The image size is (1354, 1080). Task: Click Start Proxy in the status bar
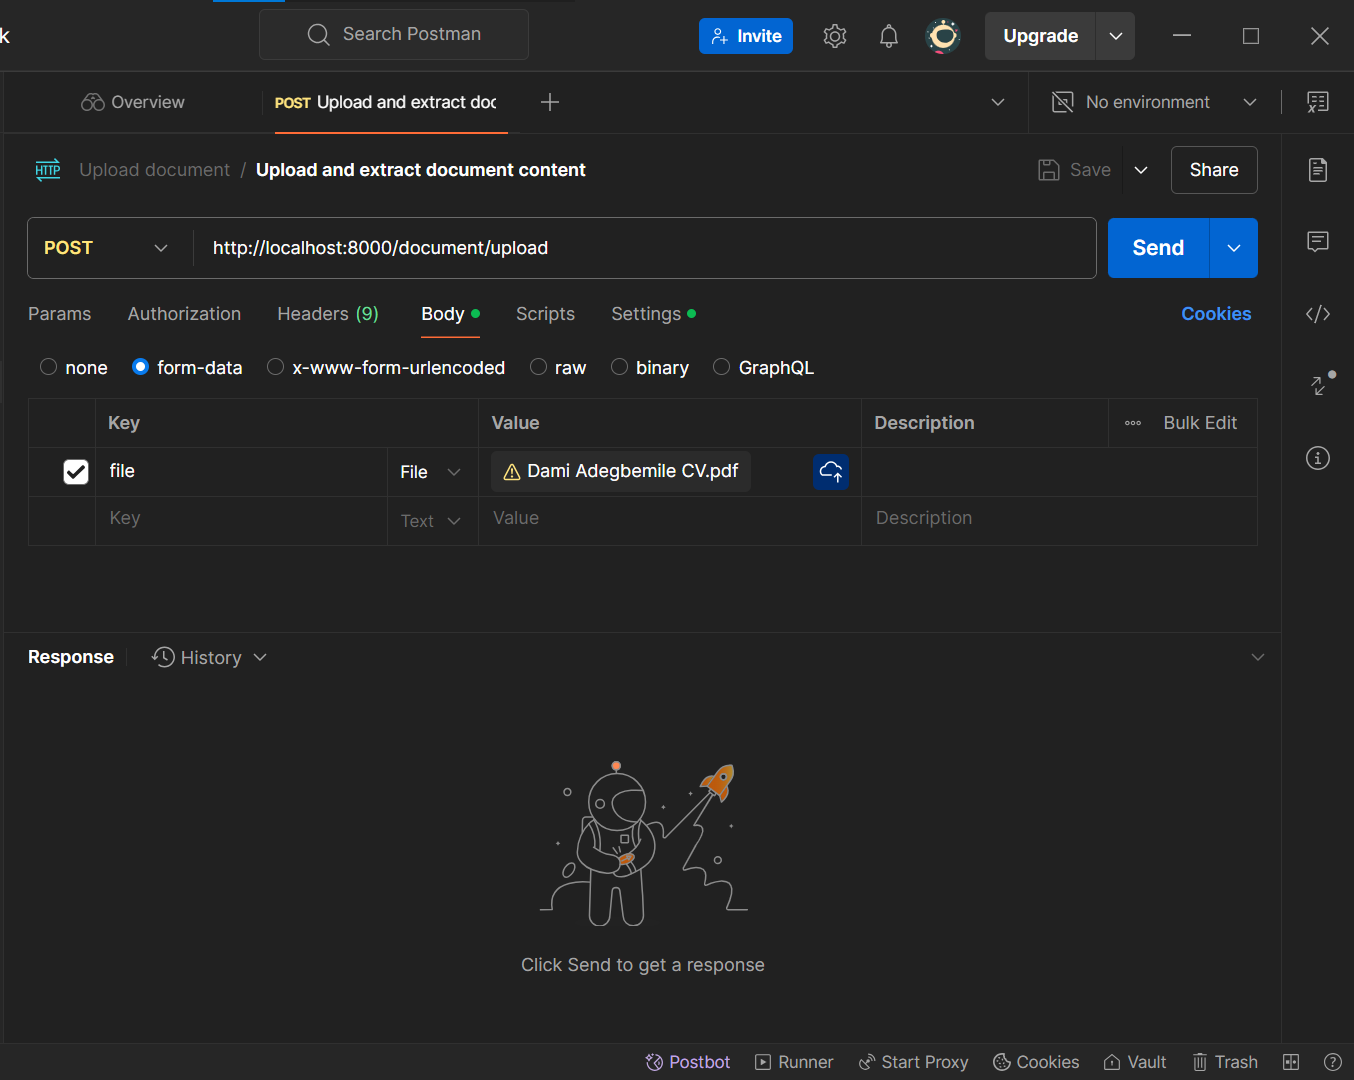tap(913, 1062)
